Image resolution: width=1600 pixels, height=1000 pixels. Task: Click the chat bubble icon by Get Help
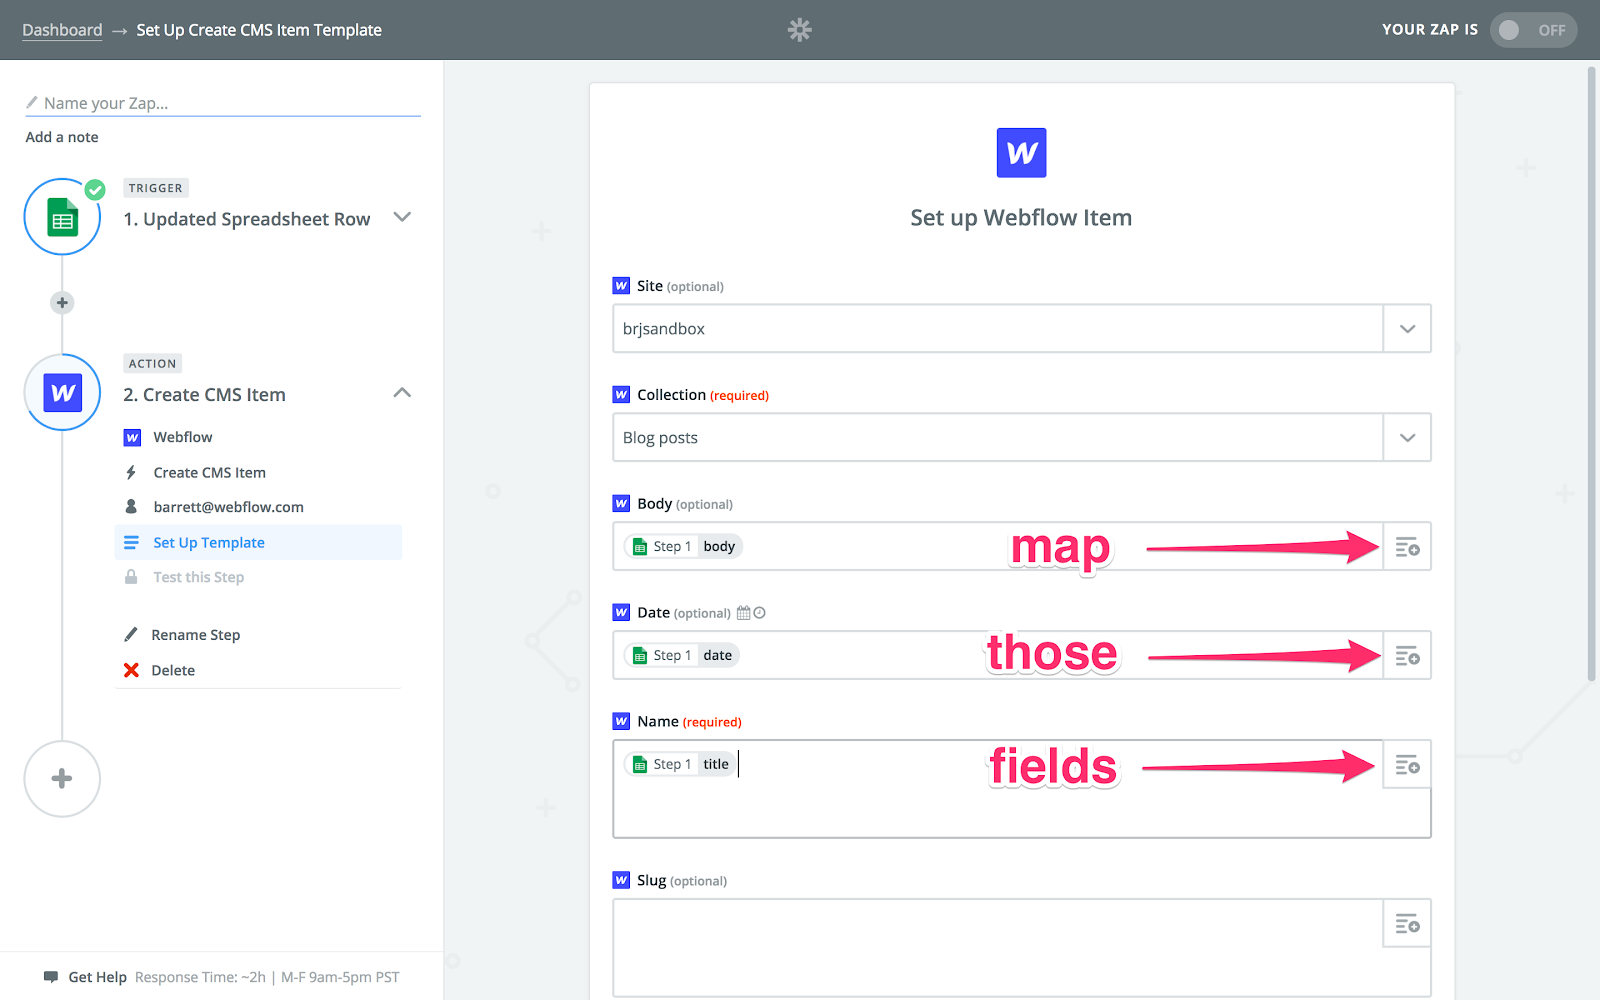point(51,977)
